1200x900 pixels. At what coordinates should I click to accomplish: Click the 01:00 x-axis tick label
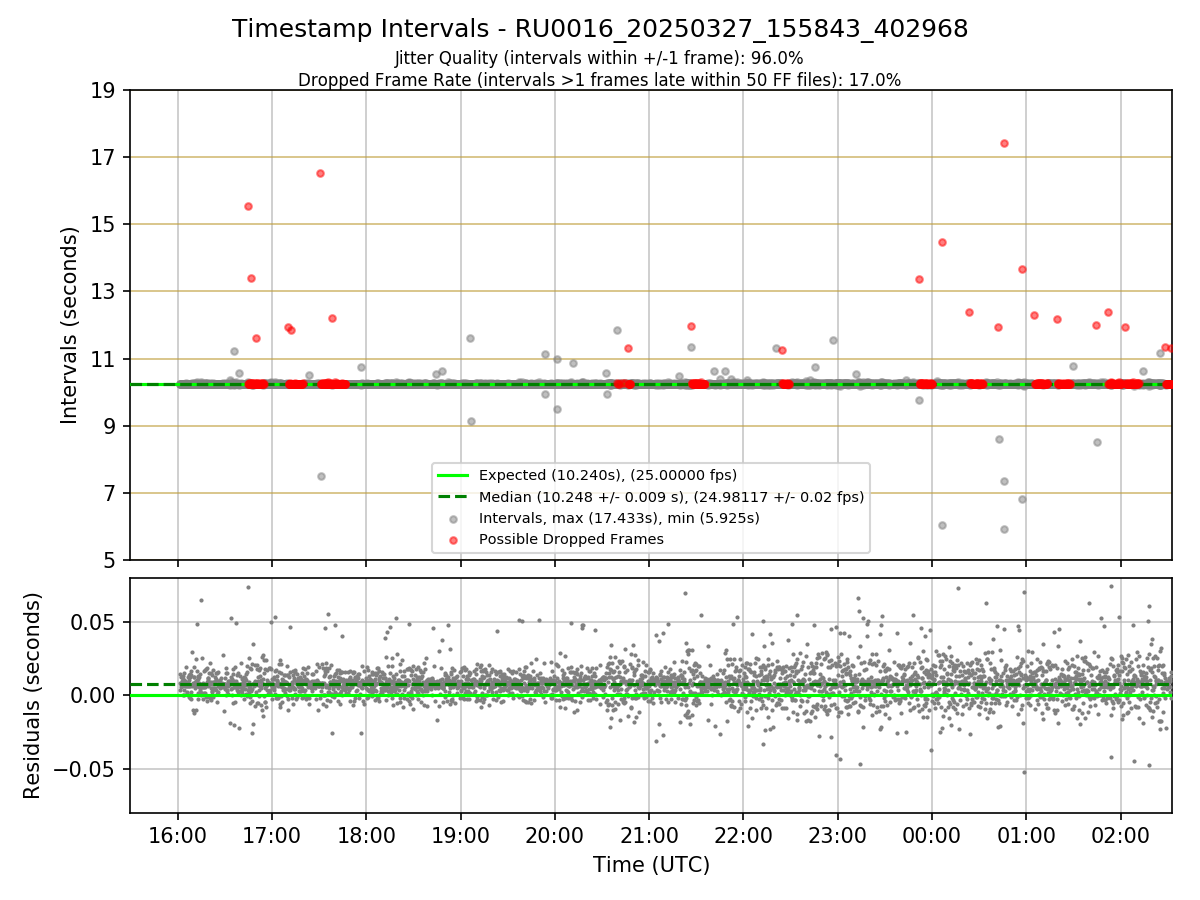point(1026,835)
